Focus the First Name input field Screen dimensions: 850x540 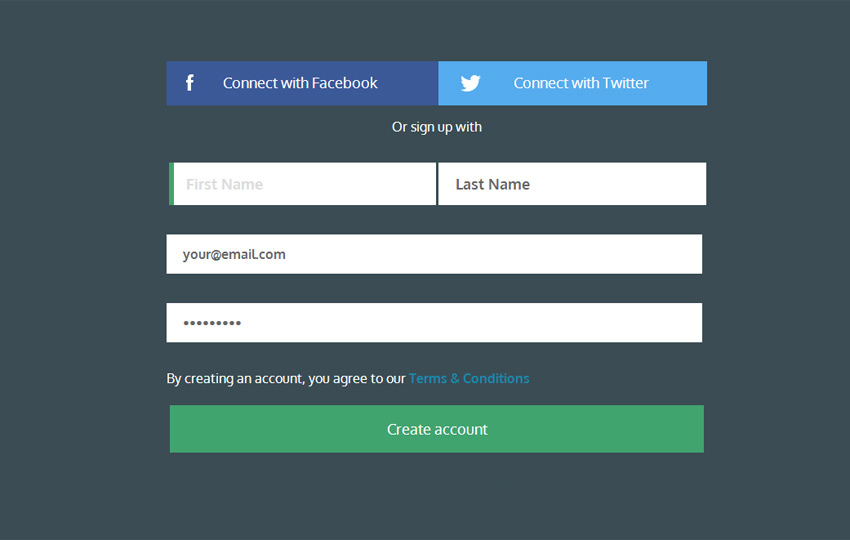pos(304,184)
